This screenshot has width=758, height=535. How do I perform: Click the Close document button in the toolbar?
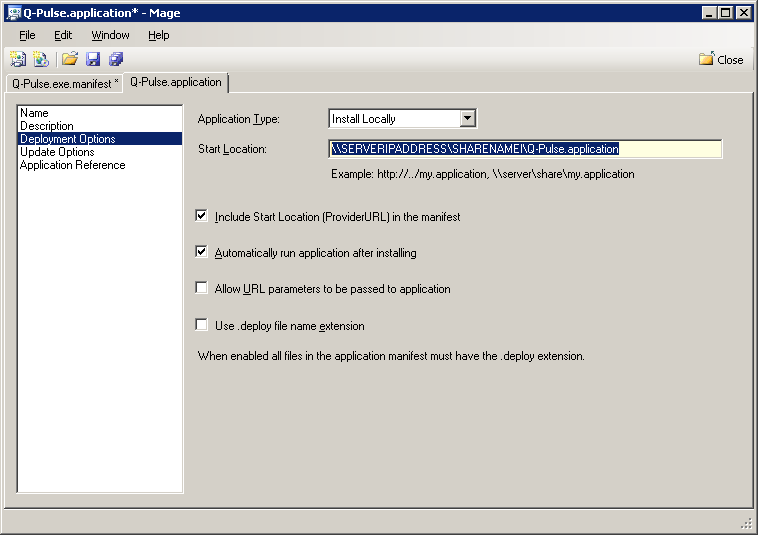pos(721,59)
